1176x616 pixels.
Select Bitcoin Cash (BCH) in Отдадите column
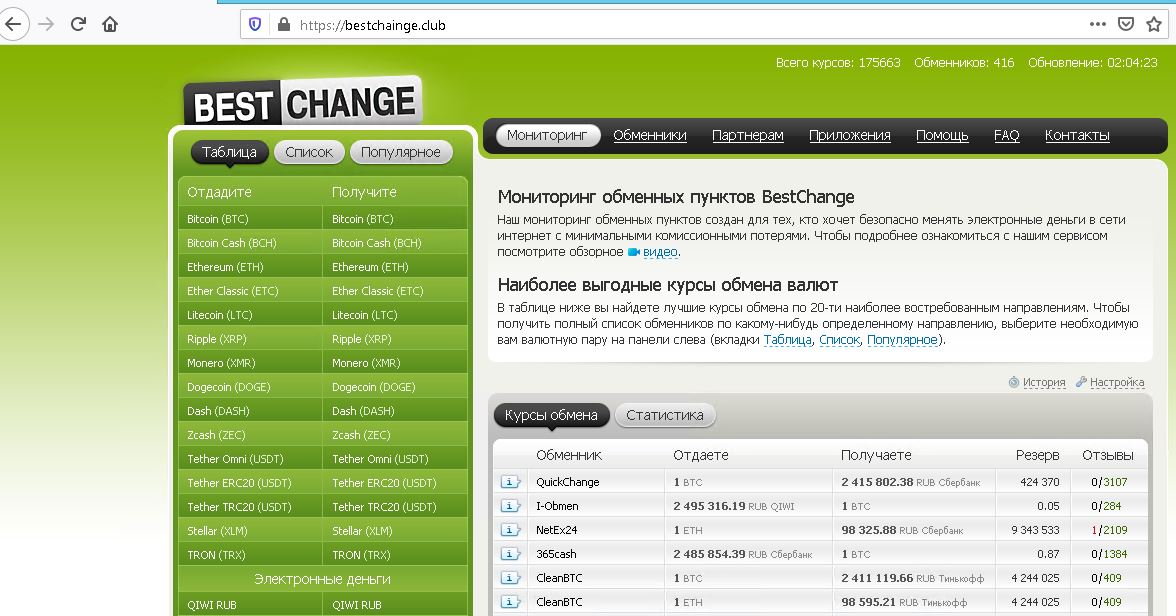[250, 243]
